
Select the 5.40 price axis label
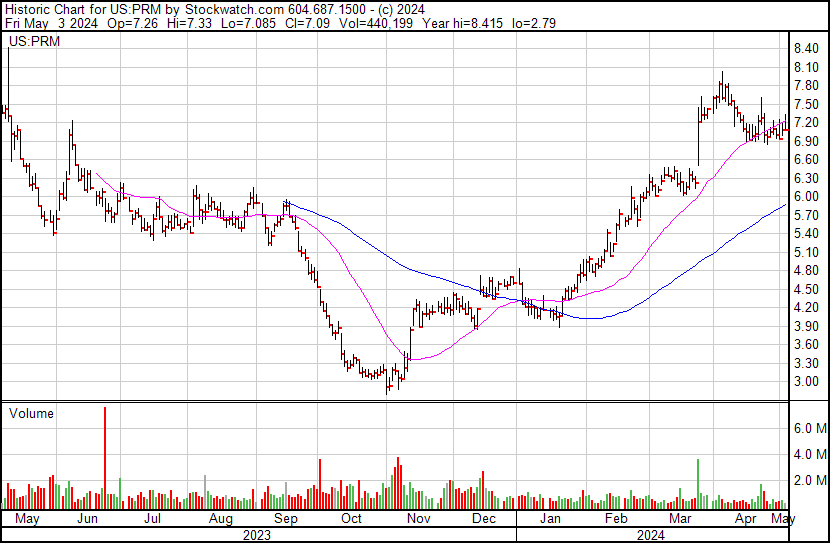(806, 233)
